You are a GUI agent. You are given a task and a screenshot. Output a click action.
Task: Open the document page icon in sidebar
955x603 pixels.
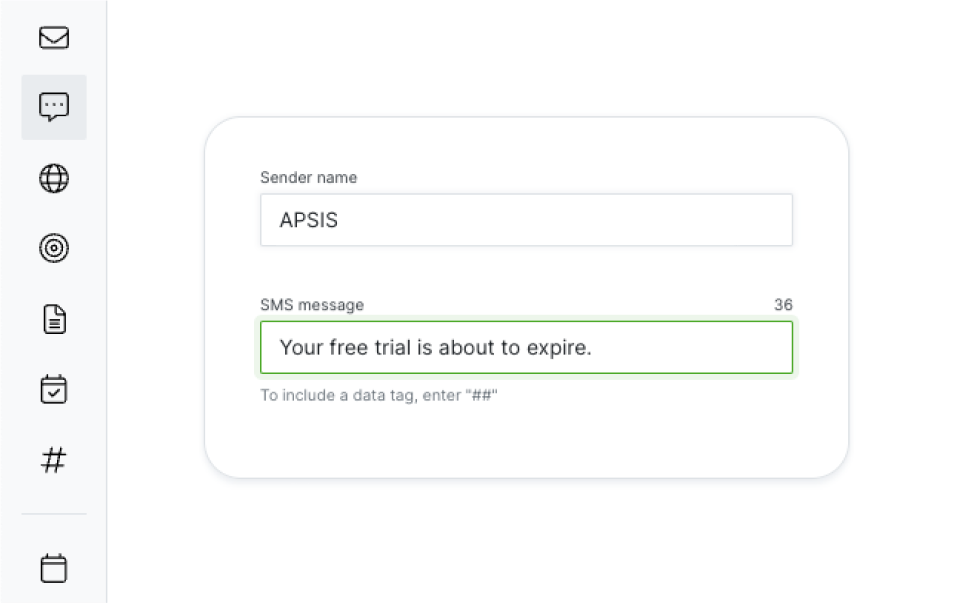[54, 319]
